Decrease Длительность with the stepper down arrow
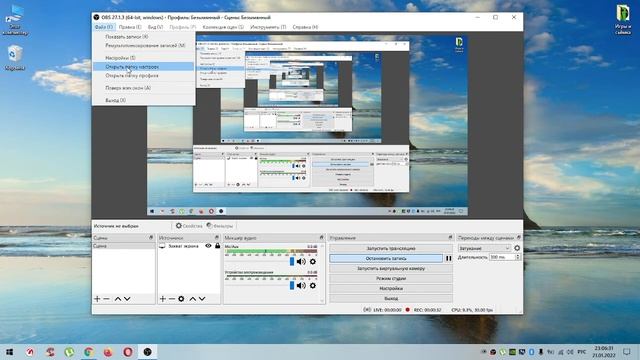The image size is (640, 360). click(518, 259)
